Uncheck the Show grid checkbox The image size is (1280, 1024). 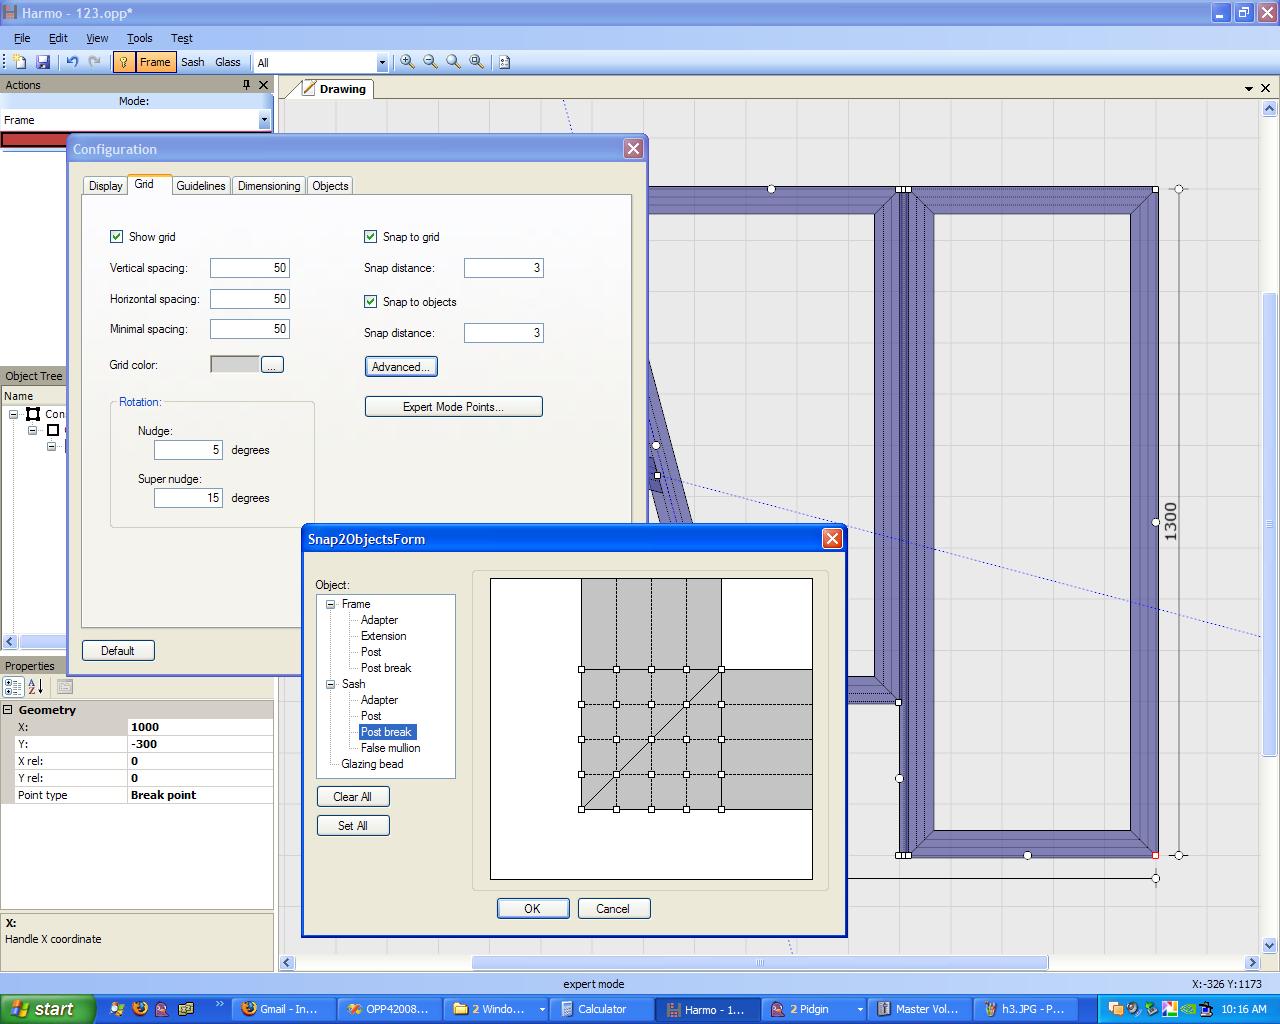117,237
